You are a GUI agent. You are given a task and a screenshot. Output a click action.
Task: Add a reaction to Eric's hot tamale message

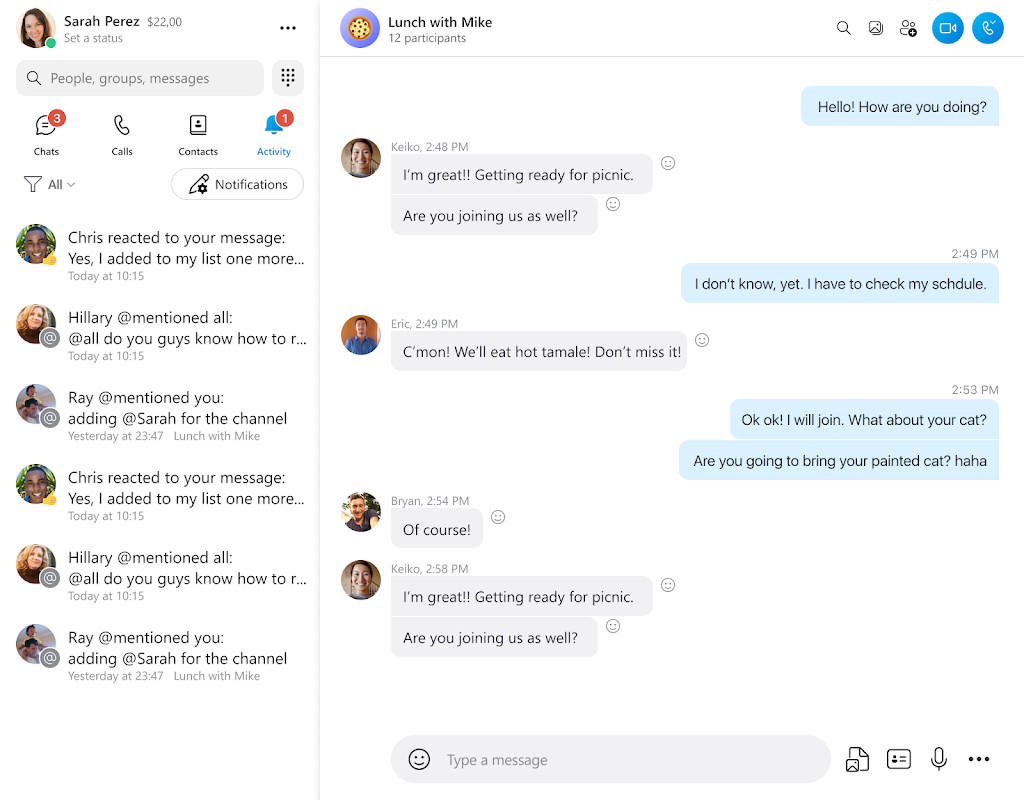(x=702, y=340)
